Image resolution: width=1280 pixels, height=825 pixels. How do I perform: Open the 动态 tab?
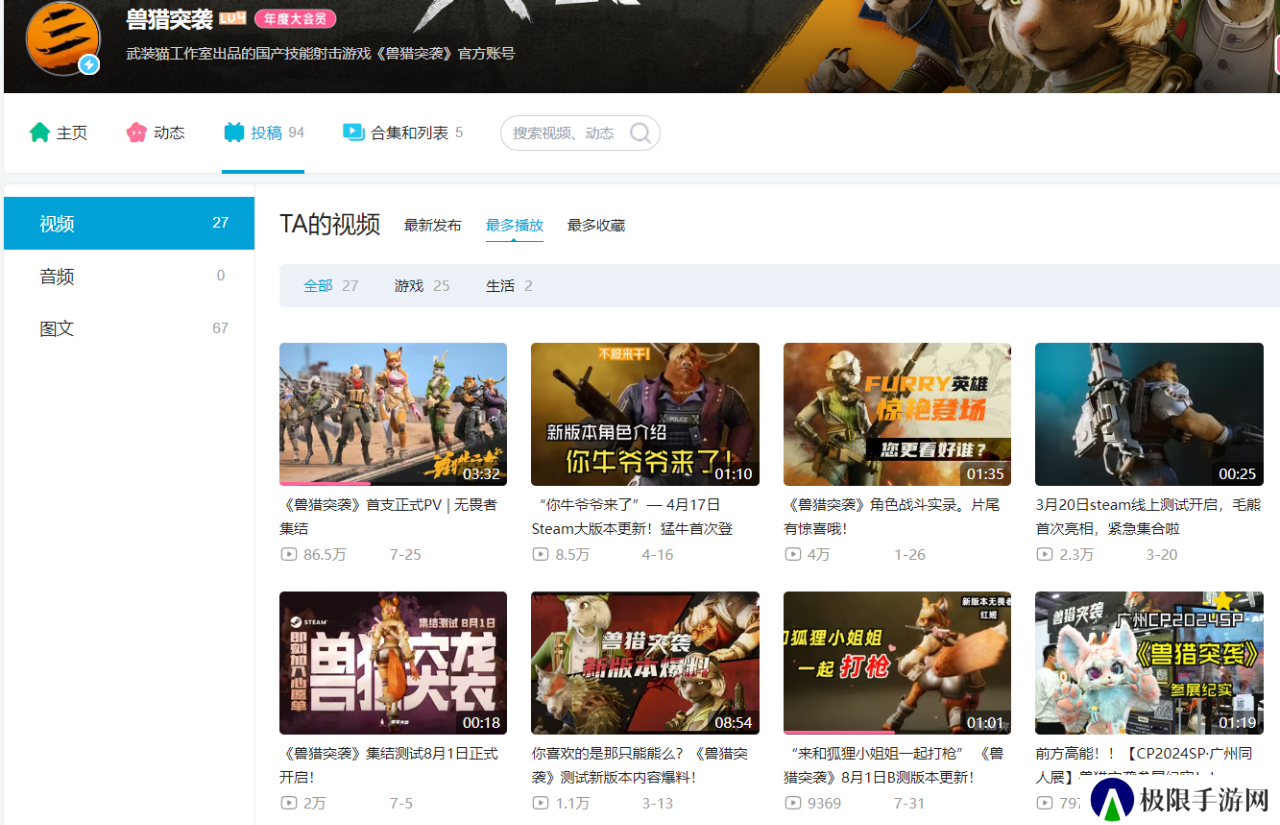[x=156, y=133]
